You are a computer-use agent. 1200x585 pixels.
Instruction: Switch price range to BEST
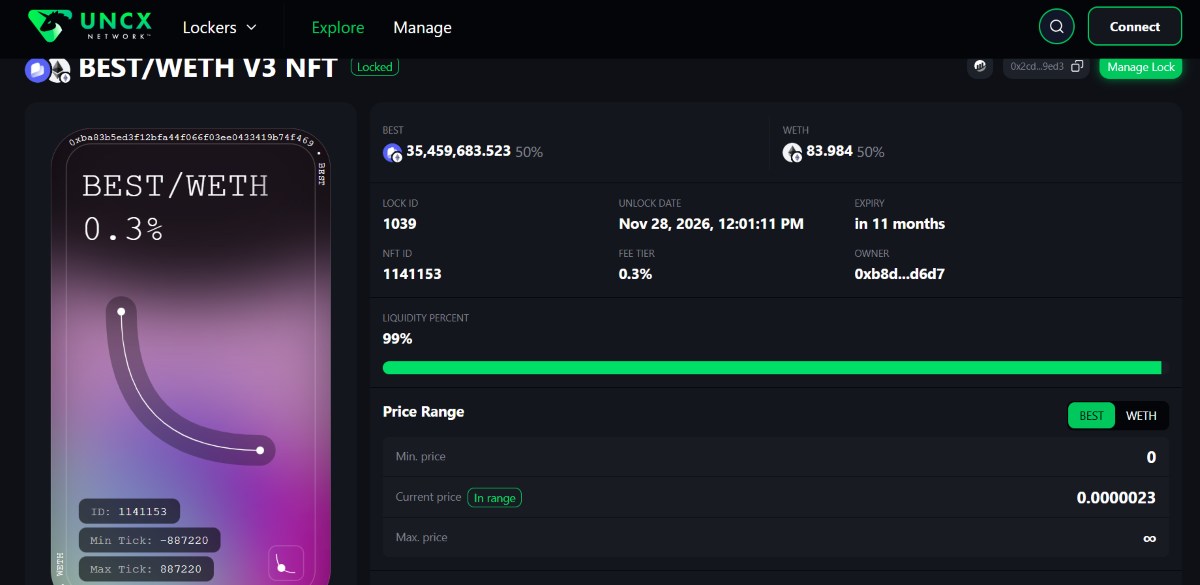(1092, 416)
